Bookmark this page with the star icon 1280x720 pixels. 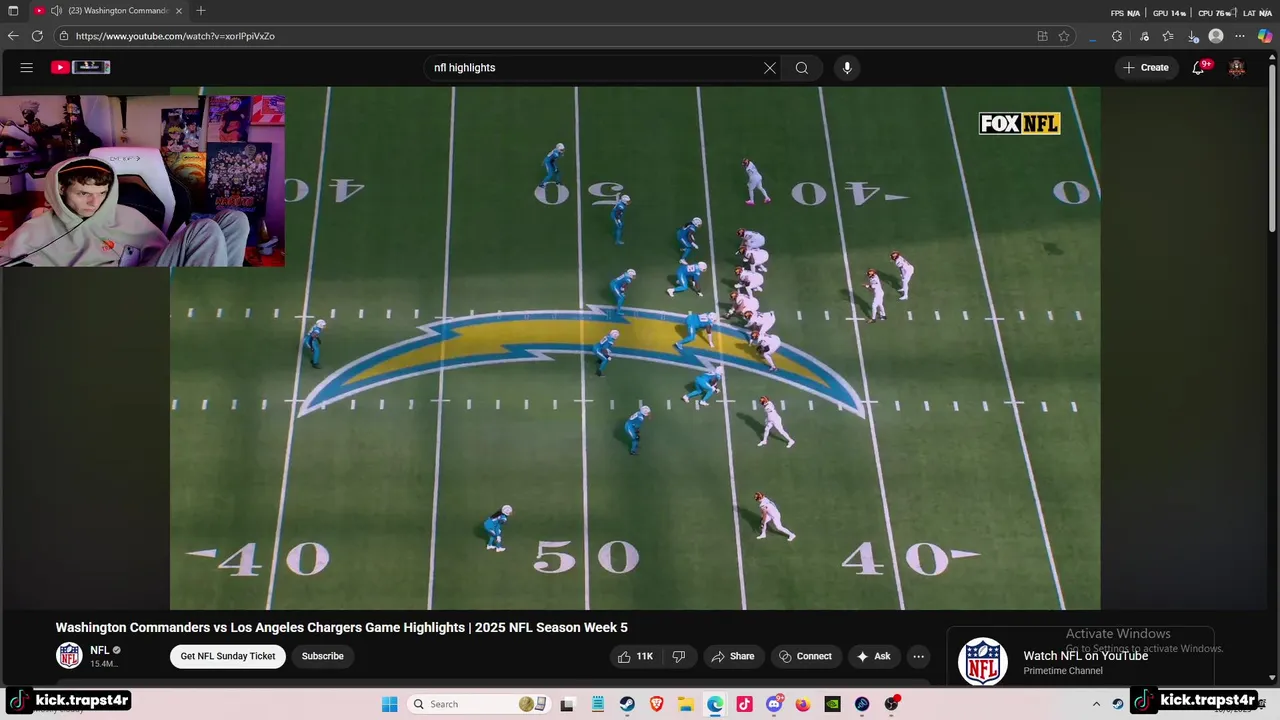(1064, 36)
